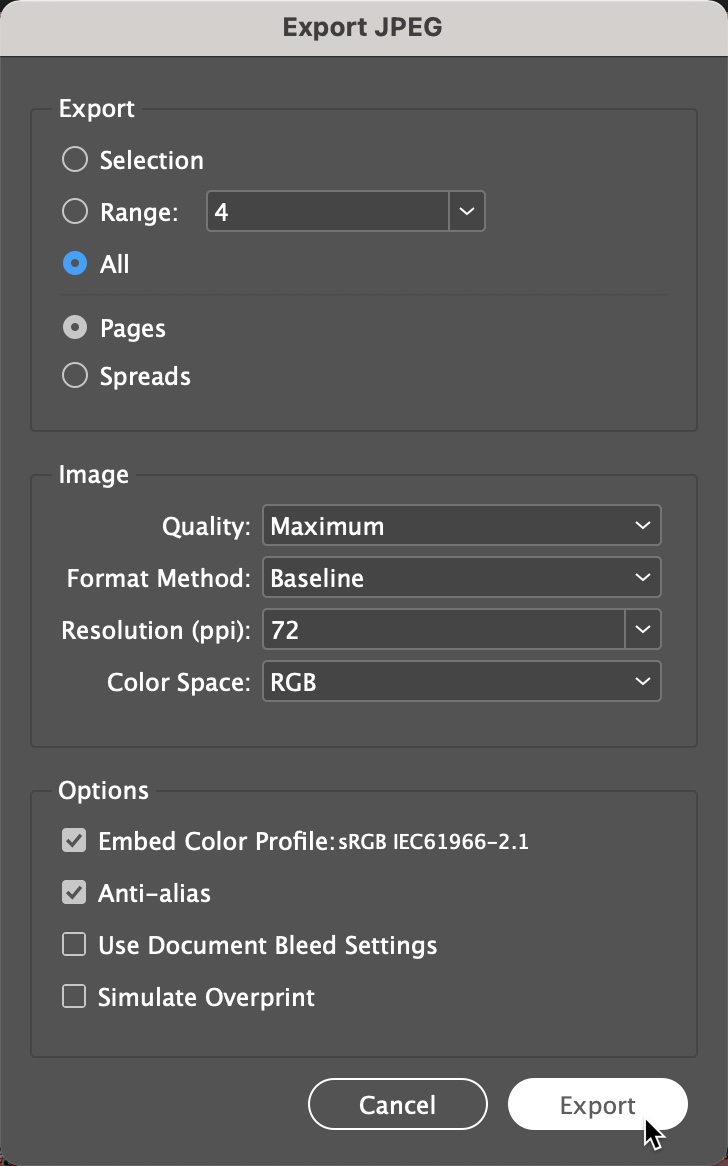Open the Color Space RGB dropdown
728x1166 pixels.
[462, 682]
